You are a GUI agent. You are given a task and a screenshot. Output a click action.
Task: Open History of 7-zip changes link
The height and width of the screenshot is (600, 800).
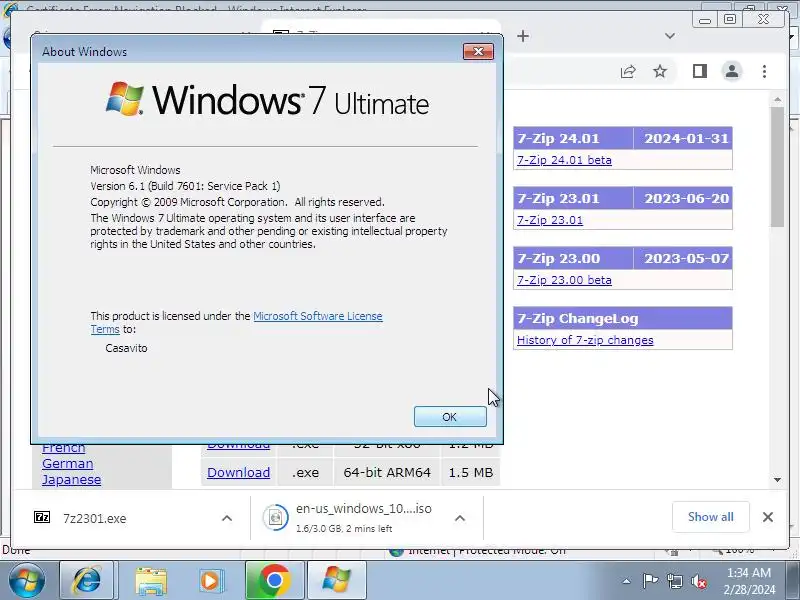[x=585, y=340]
